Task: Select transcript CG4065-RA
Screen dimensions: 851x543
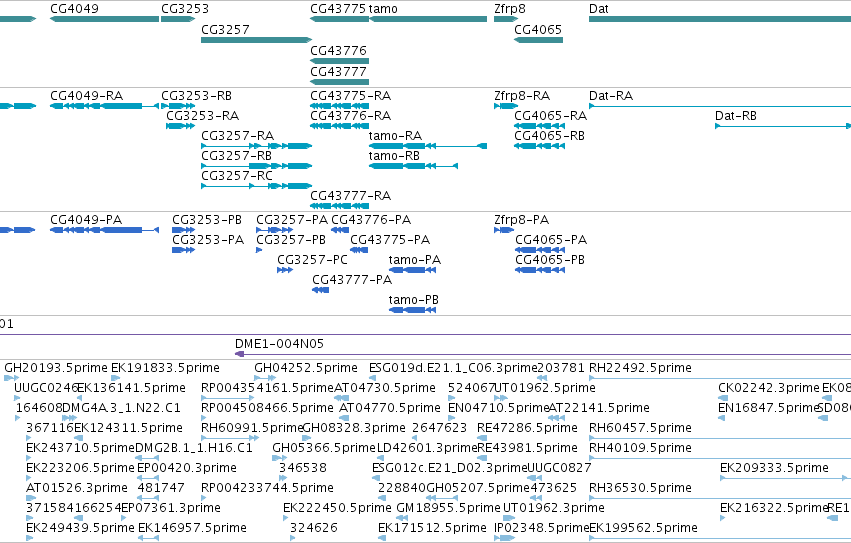Action: pyautogui.click(x=539, y=126)
